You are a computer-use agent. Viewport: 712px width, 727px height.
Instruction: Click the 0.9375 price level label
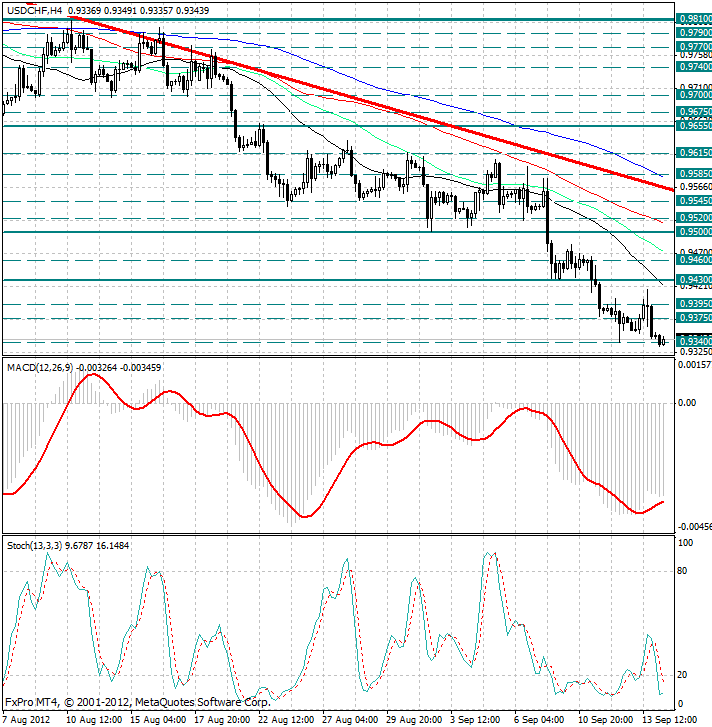click(x=694, y=318)
